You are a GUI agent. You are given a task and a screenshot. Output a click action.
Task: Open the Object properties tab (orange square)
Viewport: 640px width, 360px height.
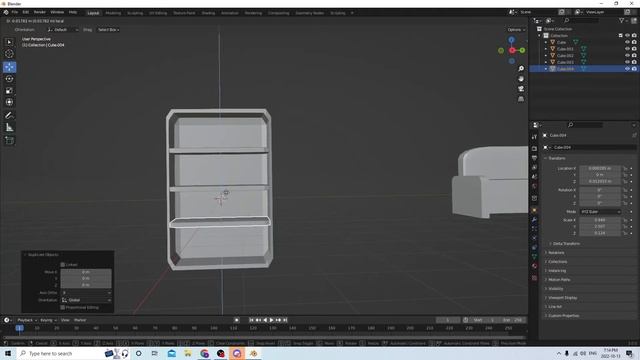534,211
